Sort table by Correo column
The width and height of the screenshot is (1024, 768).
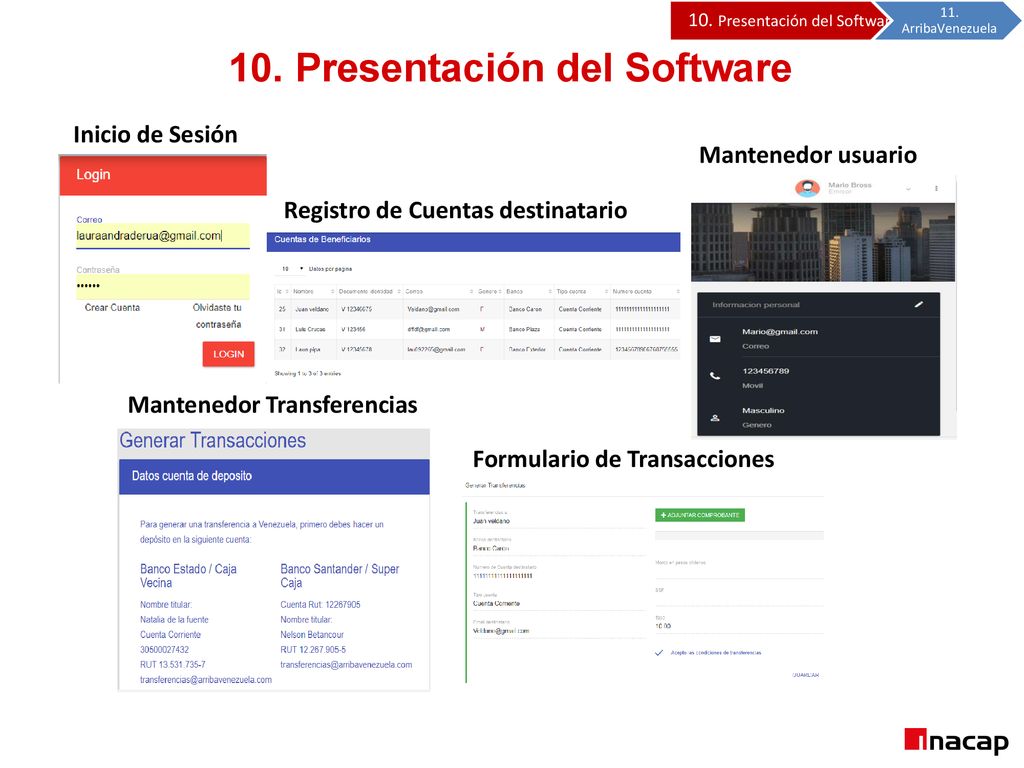[x=439, y=291]
